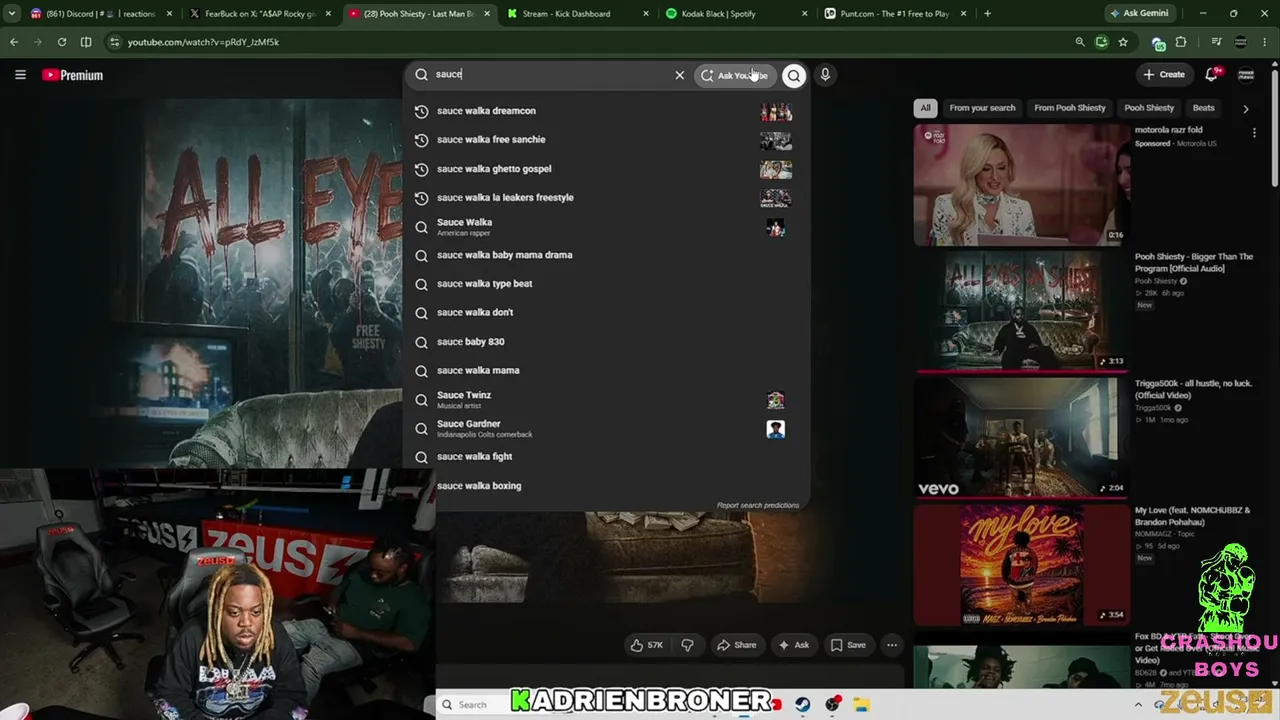Click the Ask button below video
The height and width of the screenshot is (720, 1280).
pyautogui.click(x=794, y=645)
